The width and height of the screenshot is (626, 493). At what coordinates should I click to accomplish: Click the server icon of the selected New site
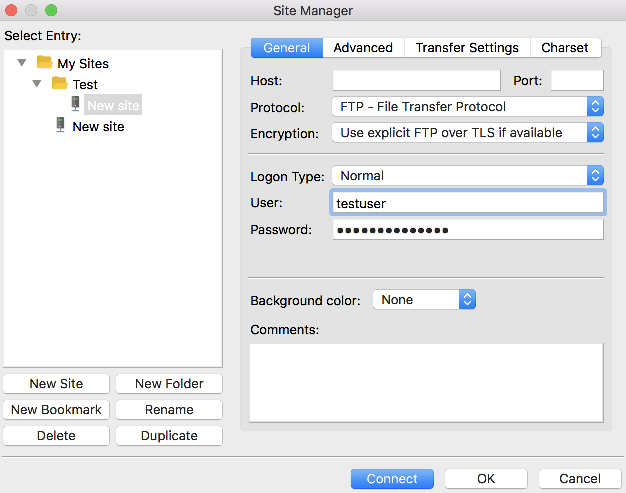click(x=75, y=104)
